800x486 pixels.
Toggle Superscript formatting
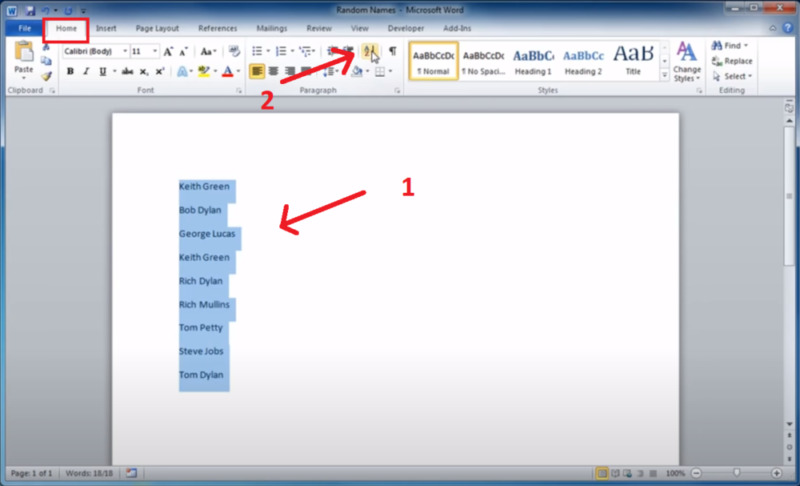tap(160, 71)
